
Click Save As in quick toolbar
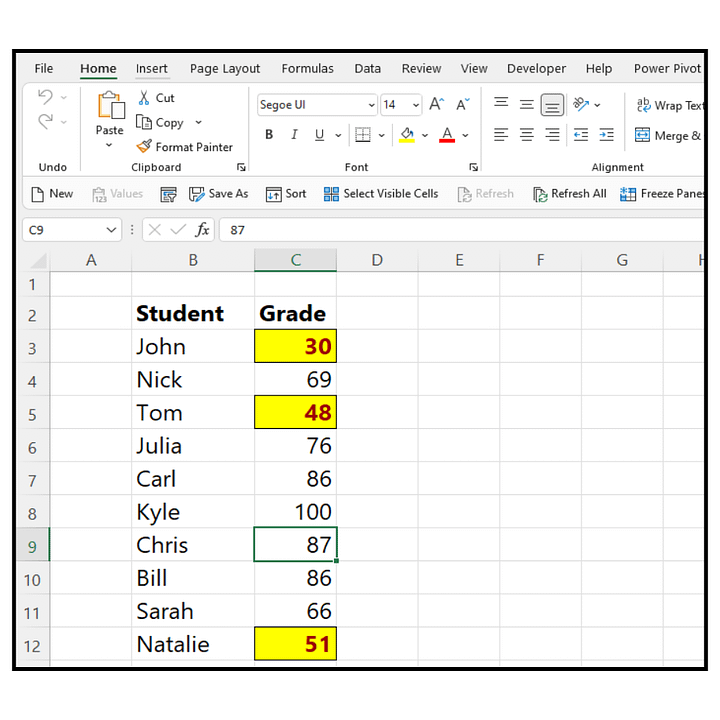(218, 194)
